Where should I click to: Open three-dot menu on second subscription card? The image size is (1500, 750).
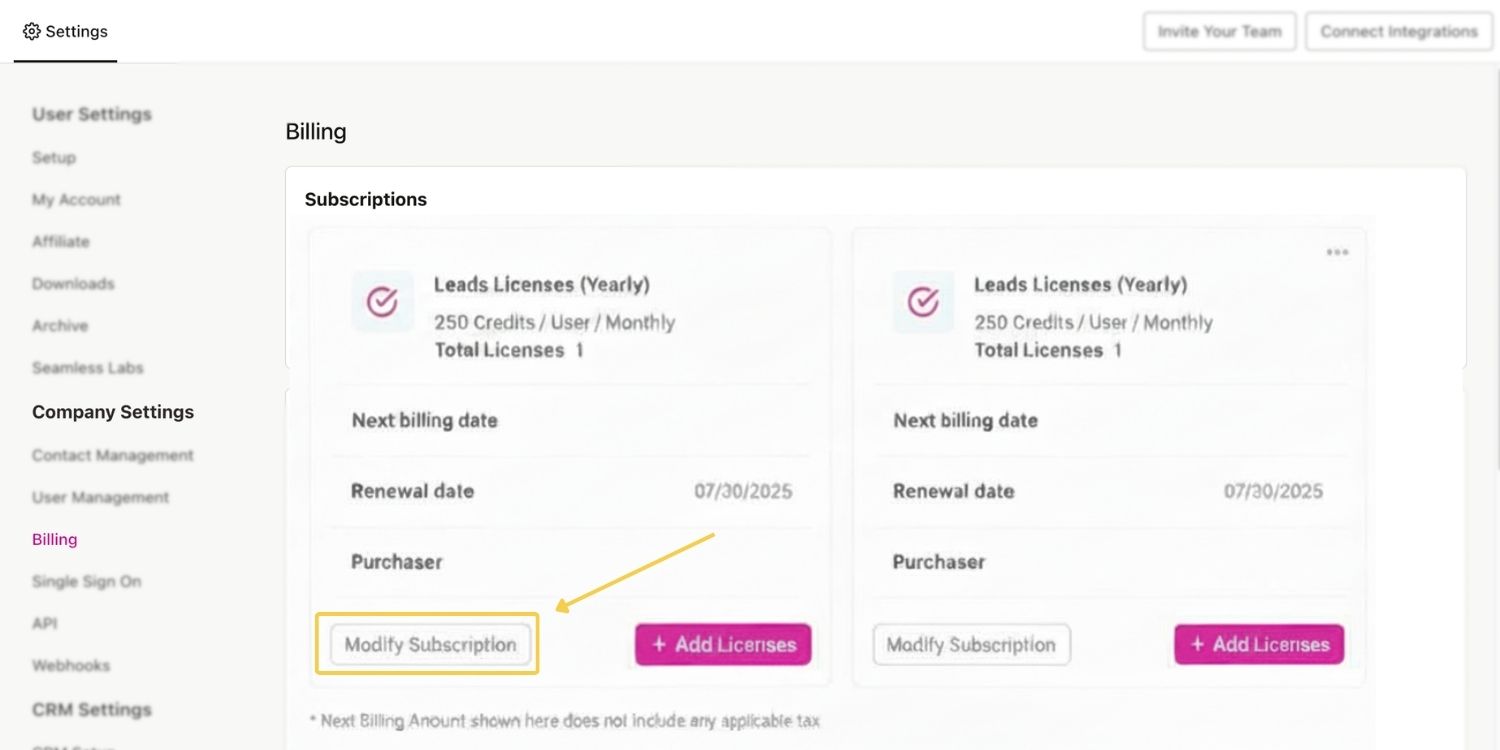tap(1337, 252)
